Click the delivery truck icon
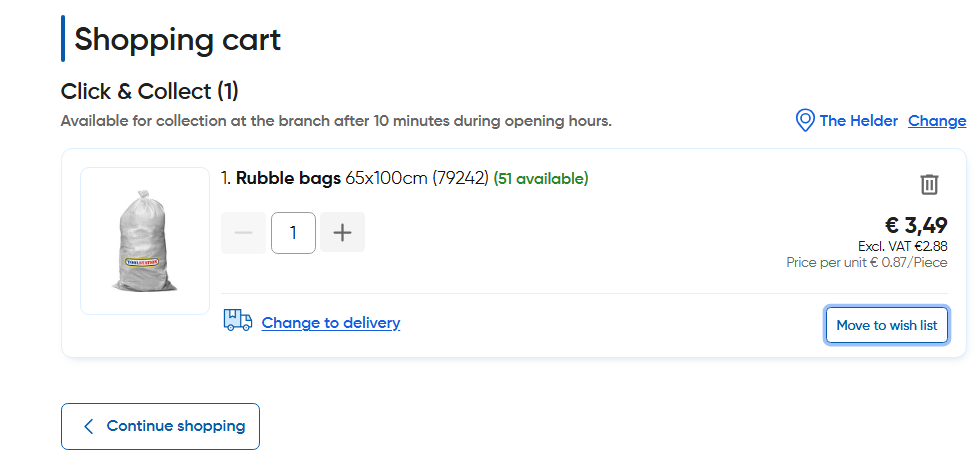The width and height of the screenshot is (978, 465). [x=237, y=321]
